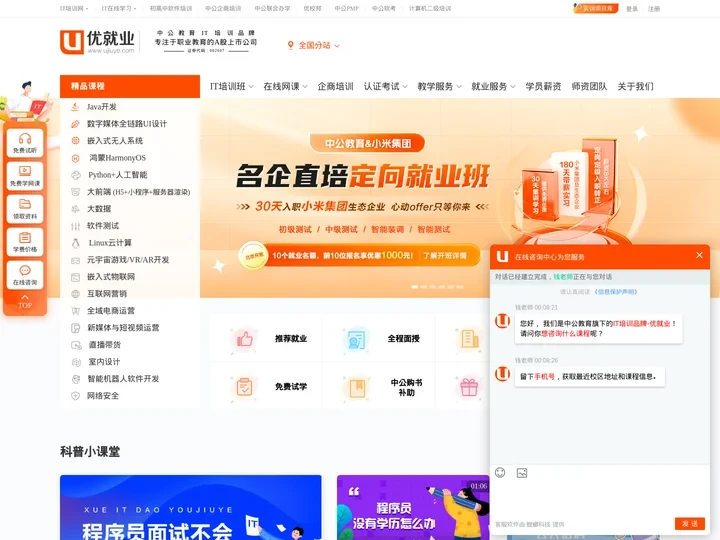Click the 免费试听 headphone icon
The height and width of the screenshot is (540, 720).
pos(25,138)
